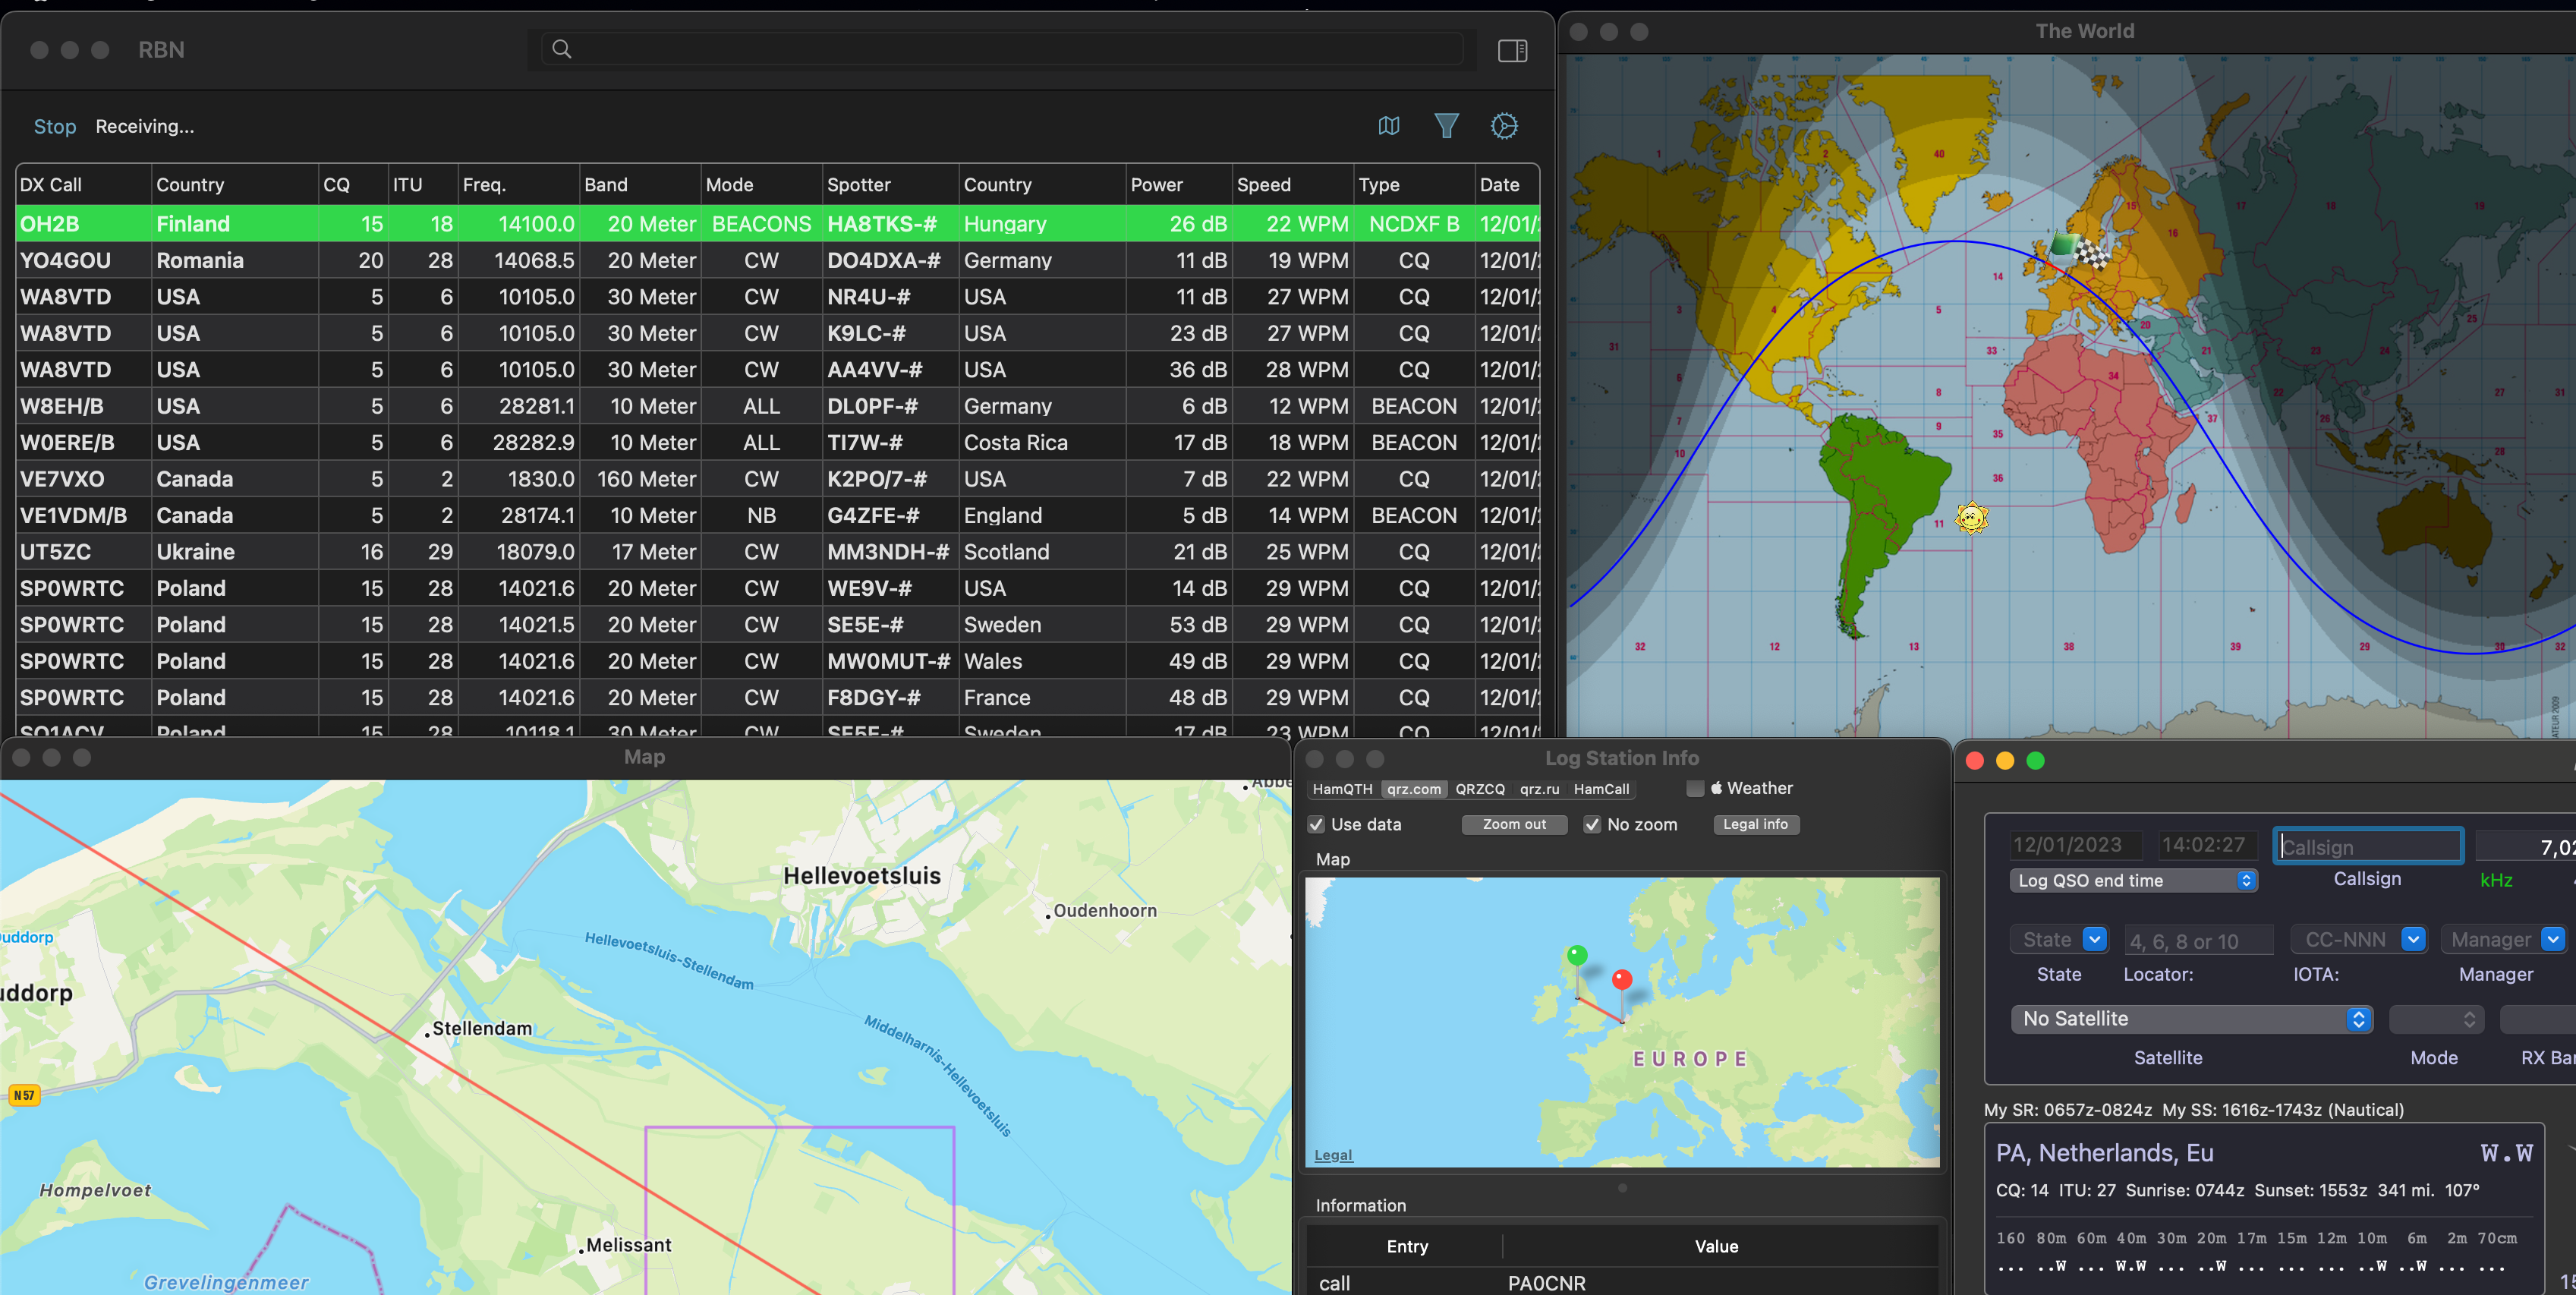This screenshot has height=1295, width=2576.
Task: Click the search magnifier in RBN
Action: click(562, 49)
